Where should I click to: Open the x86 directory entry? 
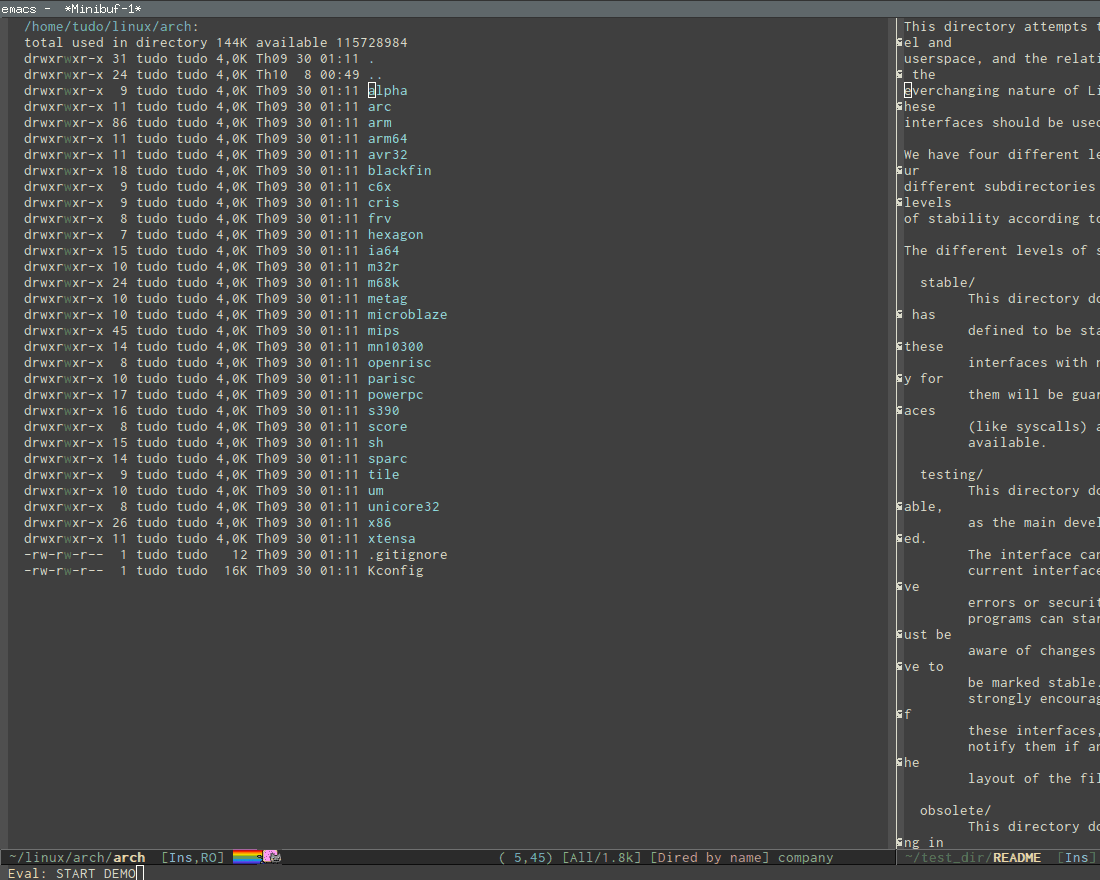click(x=379, y=522)
